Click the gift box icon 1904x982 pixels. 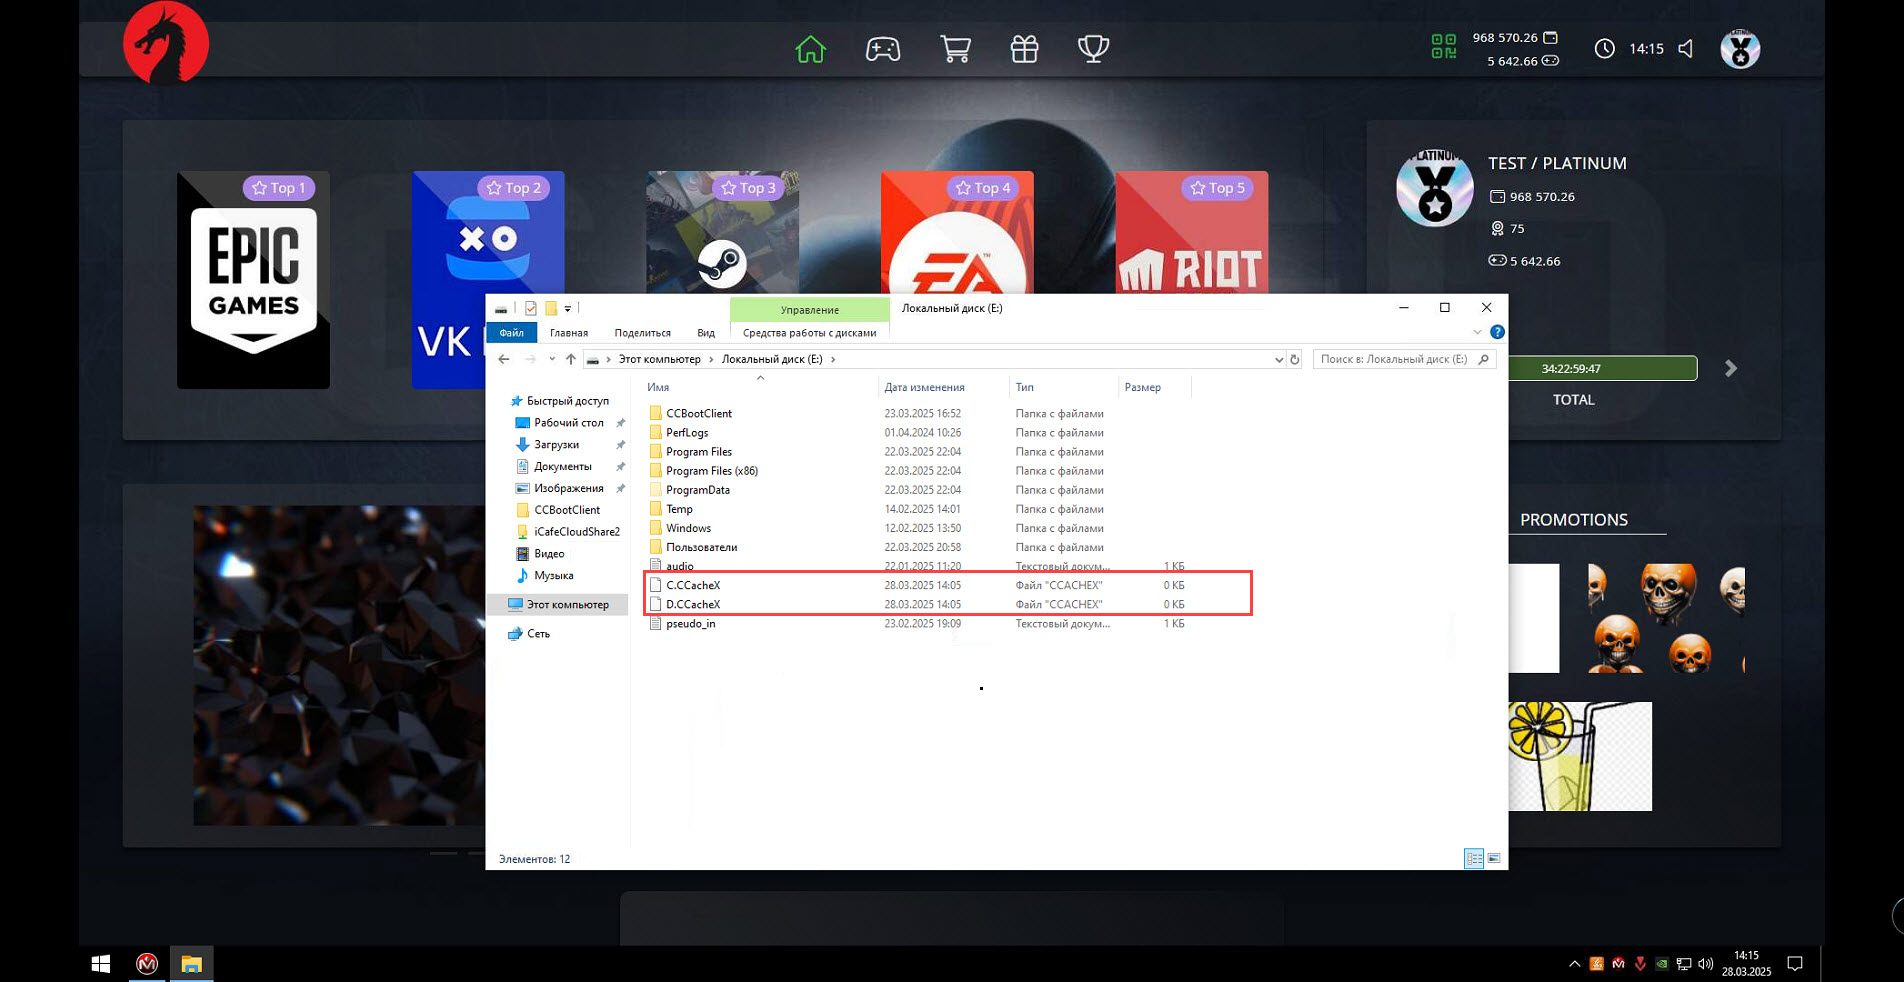pos(1024,49)
